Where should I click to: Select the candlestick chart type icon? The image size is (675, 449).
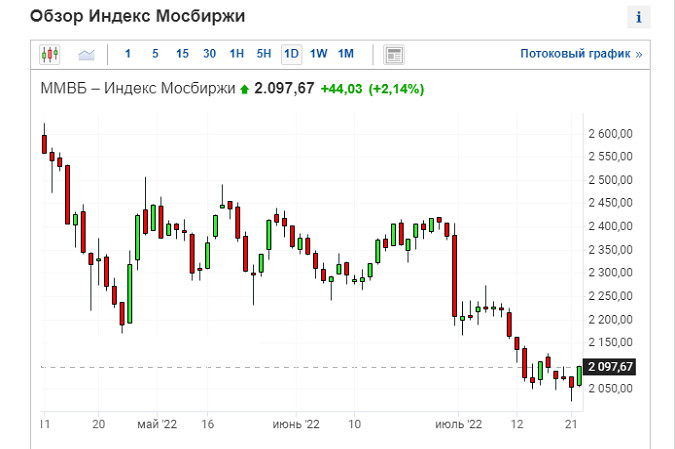[x=50, y=55]
